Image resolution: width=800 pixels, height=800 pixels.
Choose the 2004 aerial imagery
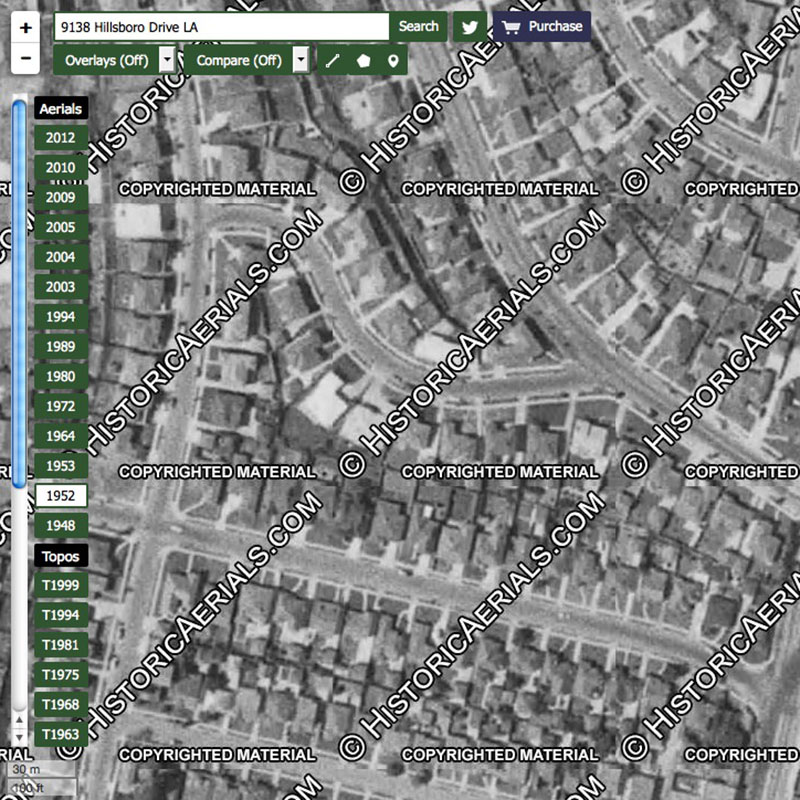point(61,257)
